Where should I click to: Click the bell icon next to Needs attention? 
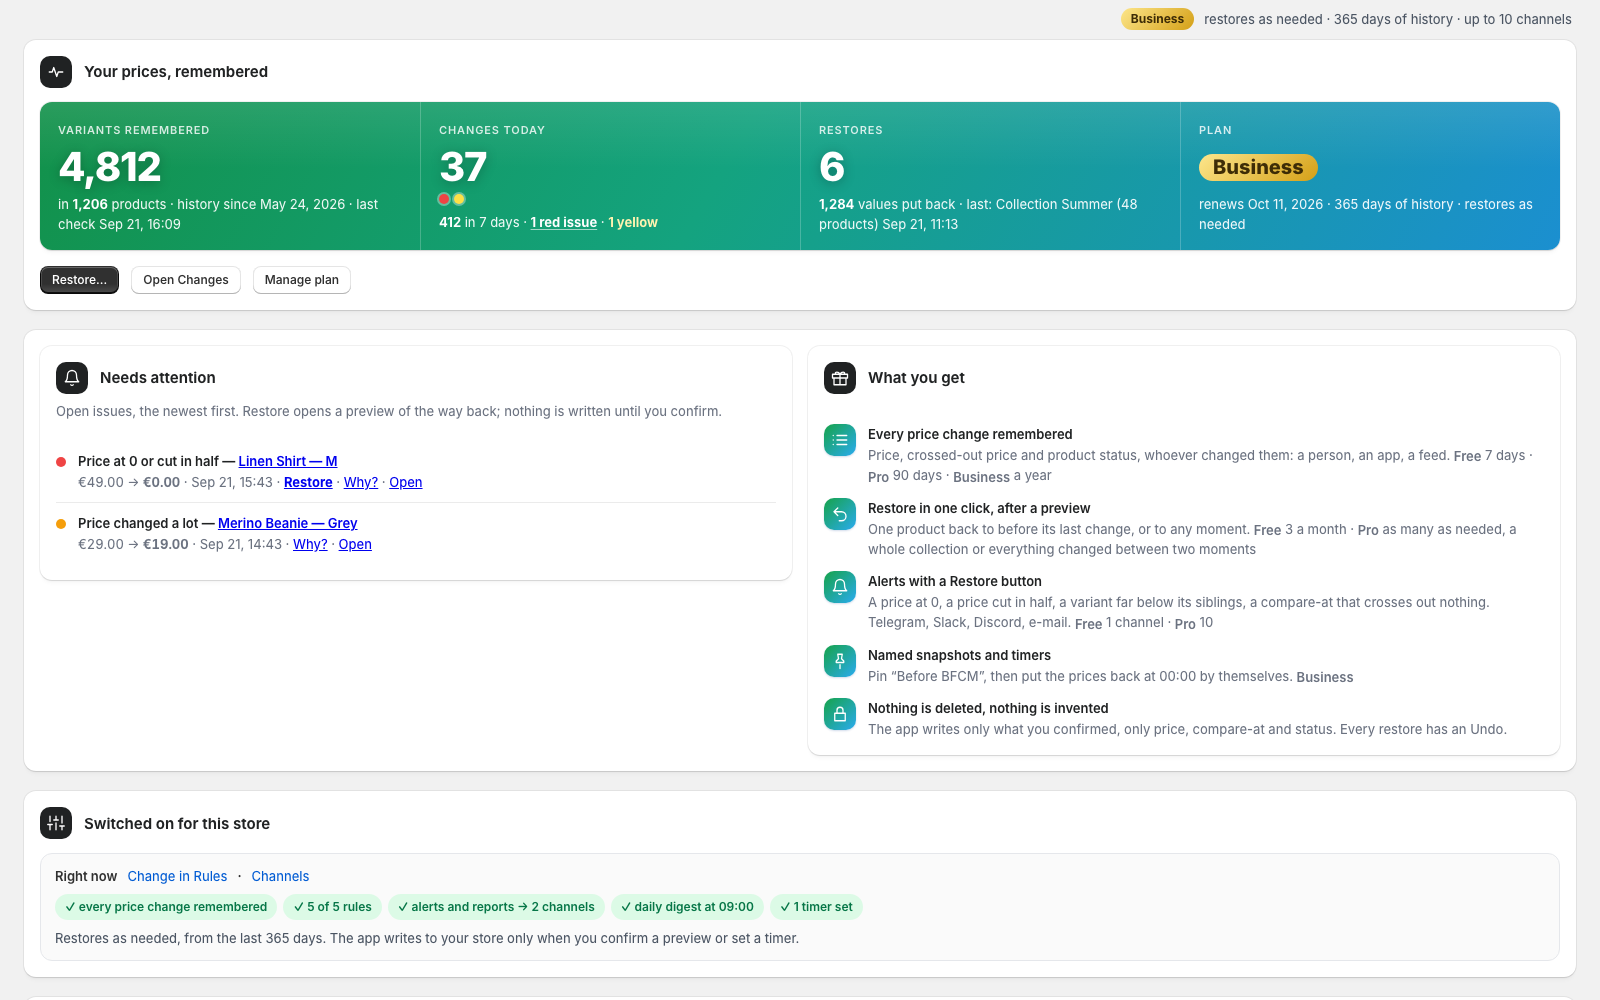[72, 378]
